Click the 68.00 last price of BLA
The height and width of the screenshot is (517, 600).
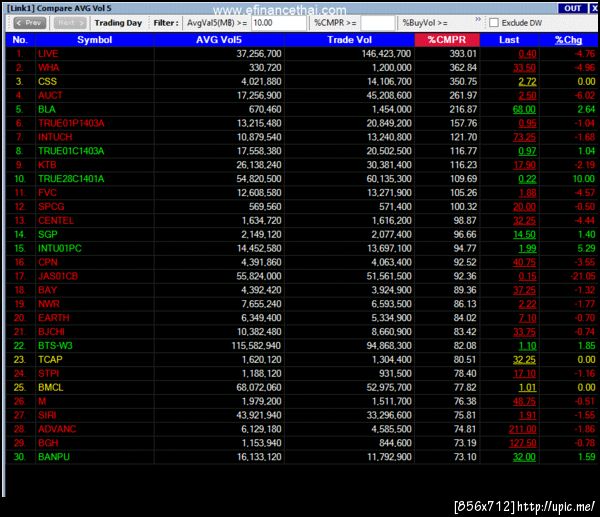pos(524,109)
